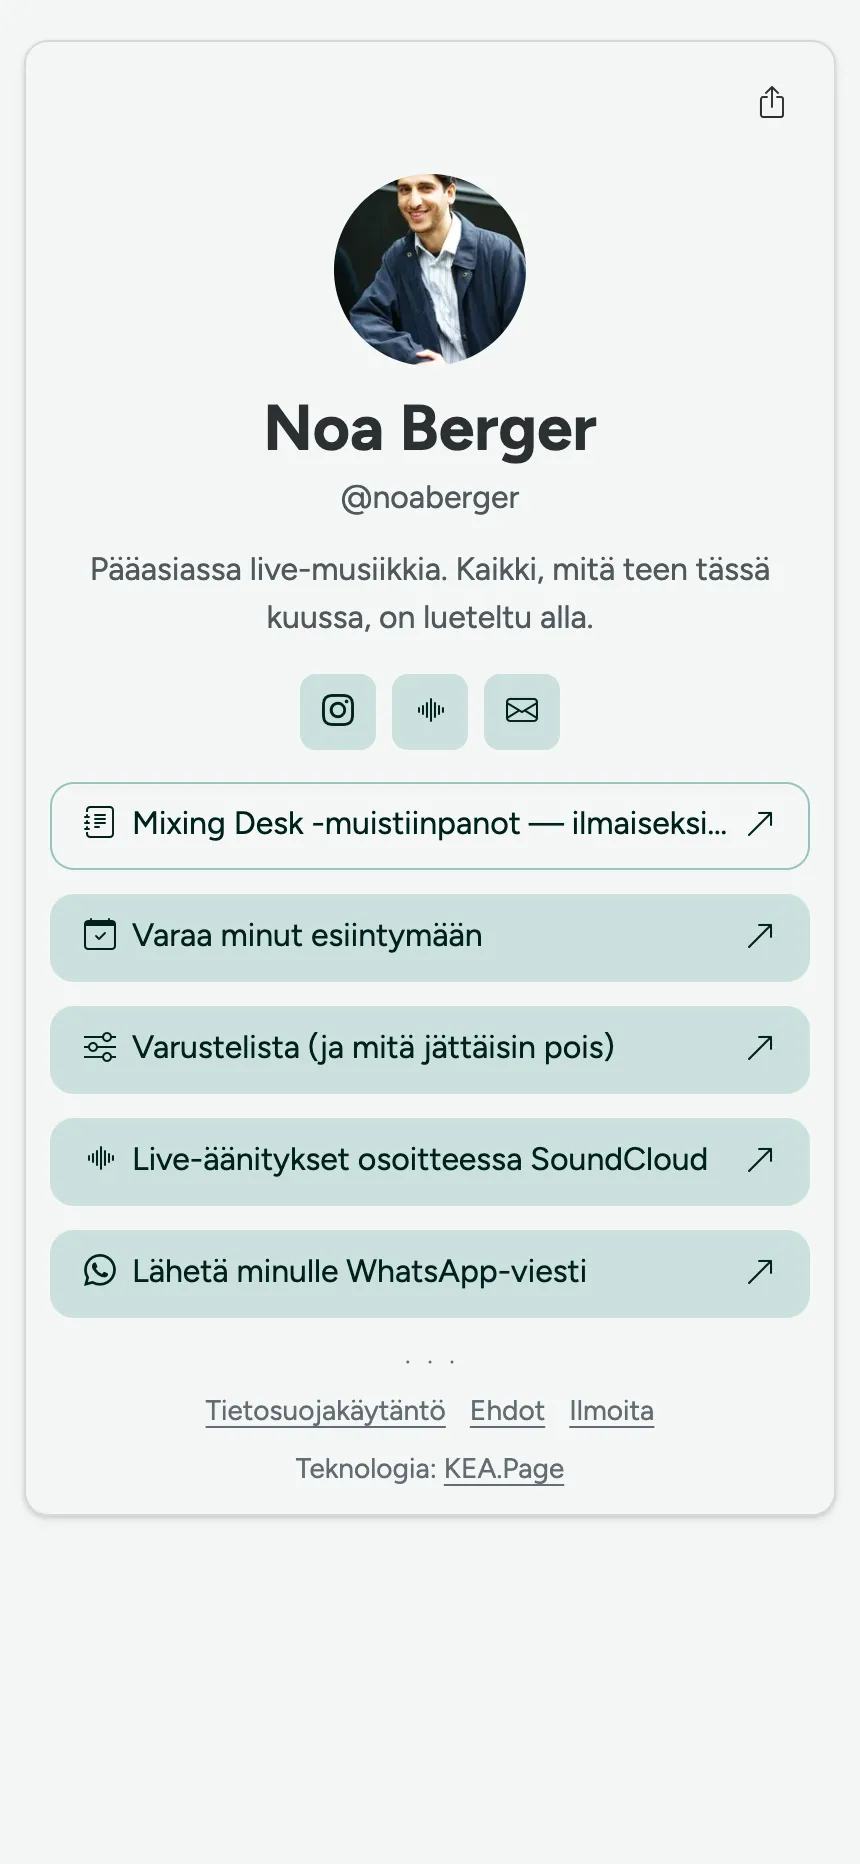This screenshot has height=1864, width=860.
Task: Click arrow on WhatsApp-viesti row
Action: click(x=760, y=1271)
